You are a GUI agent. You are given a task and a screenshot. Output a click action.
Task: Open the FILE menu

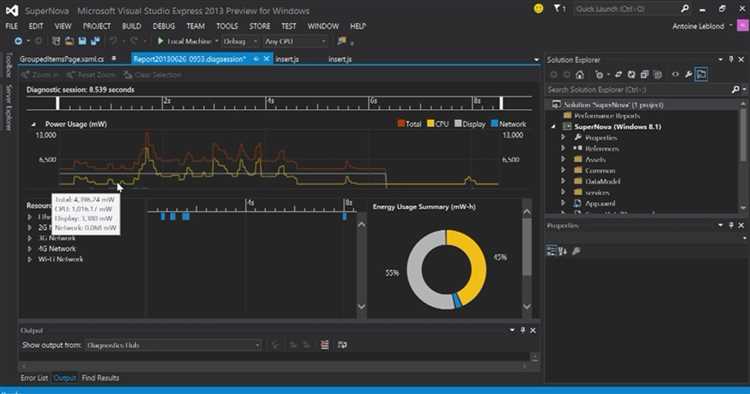(x=11, y=26)
